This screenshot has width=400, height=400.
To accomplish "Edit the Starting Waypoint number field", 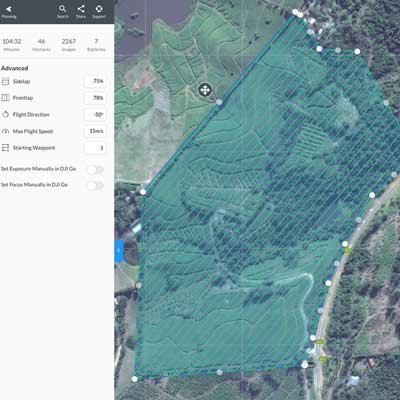I will [95, 148].
